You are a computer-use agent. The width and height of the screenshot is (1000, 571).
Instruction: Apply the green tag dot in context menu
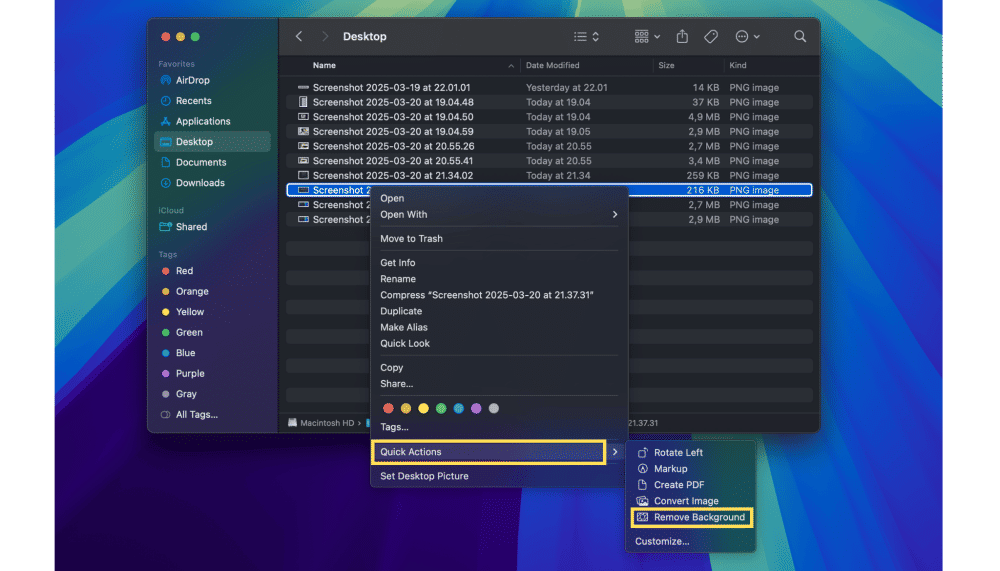point(441,408)
